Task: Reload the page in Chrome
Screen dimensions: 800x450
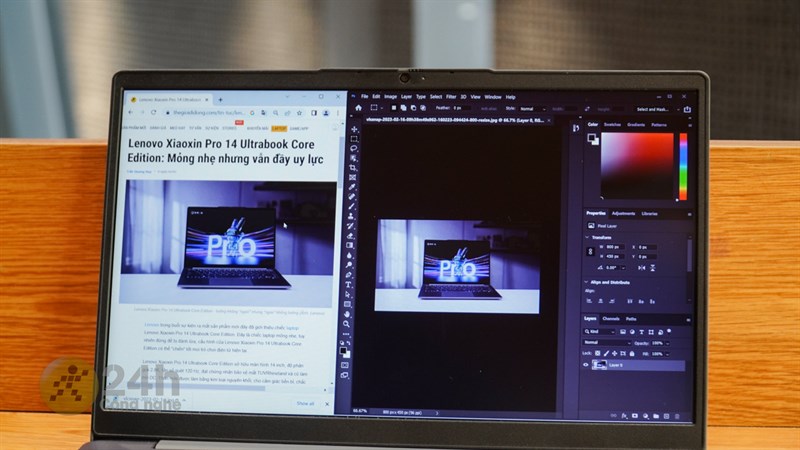Action: click(x=154, y=112)
